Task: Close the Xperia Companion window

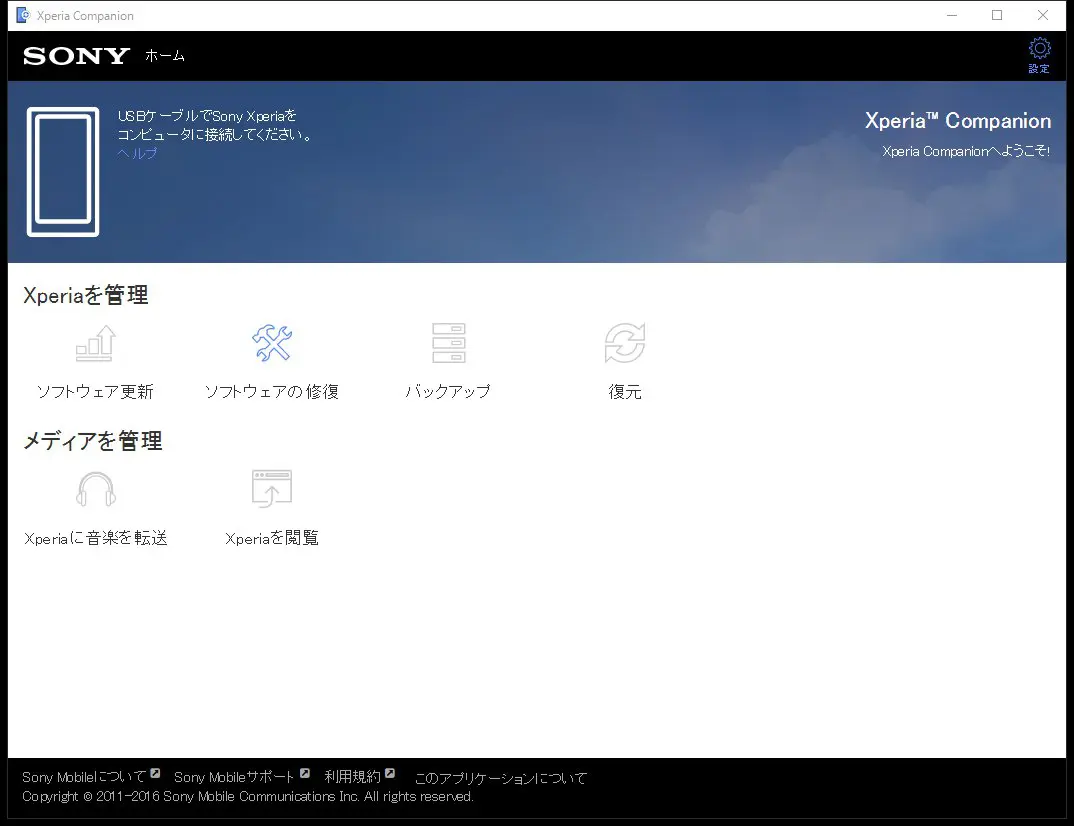Action: pos(1042,15)
